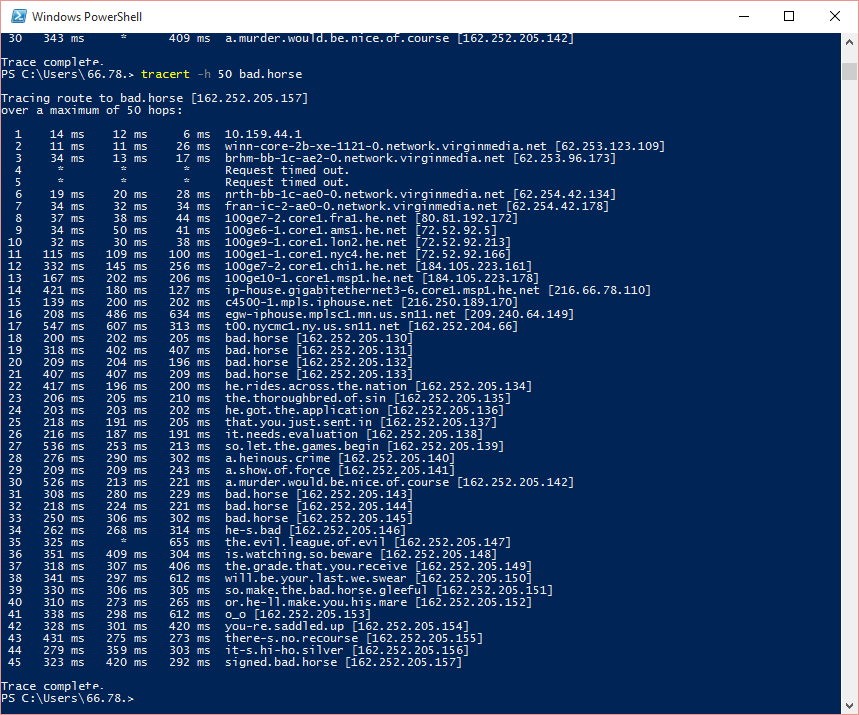This screenshot has height=715, width=859.
Task: Click the scrollbar down arrow
Action: (849, 706)
